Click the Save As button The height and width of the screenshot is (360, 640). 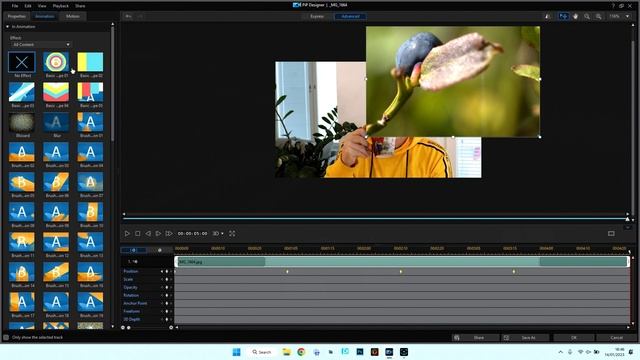coord(524,338)
